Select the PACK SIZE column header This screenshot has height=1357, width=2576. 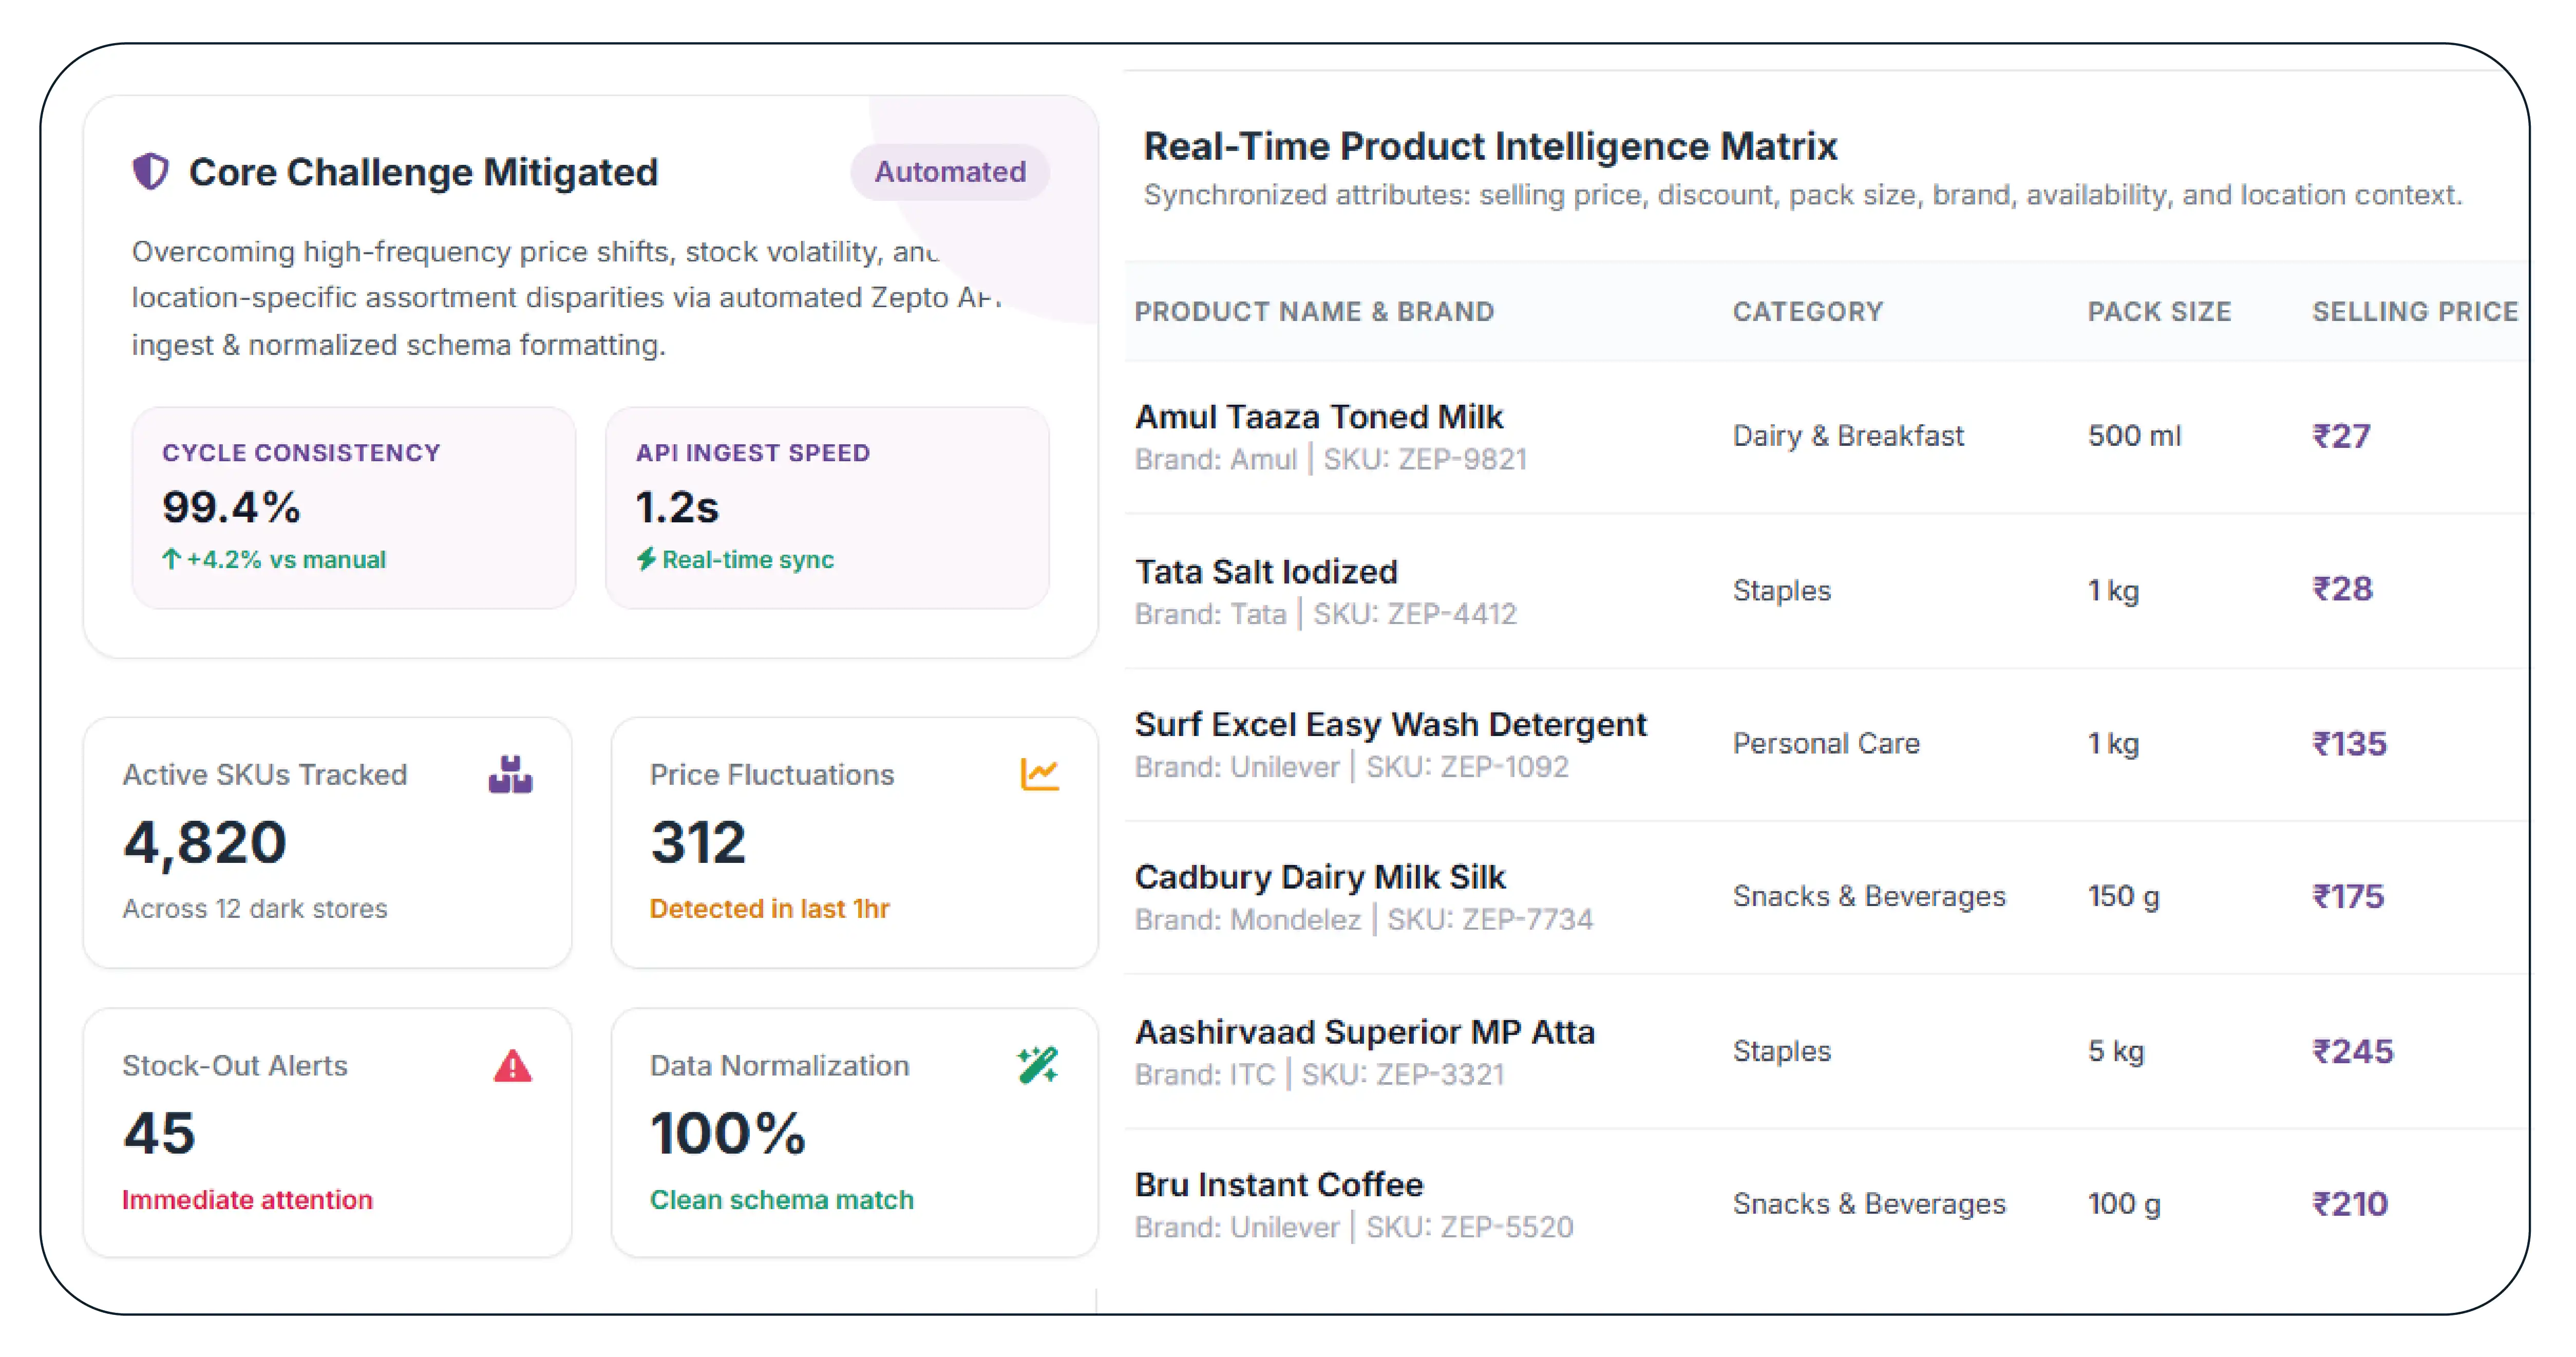[2159, 312]
